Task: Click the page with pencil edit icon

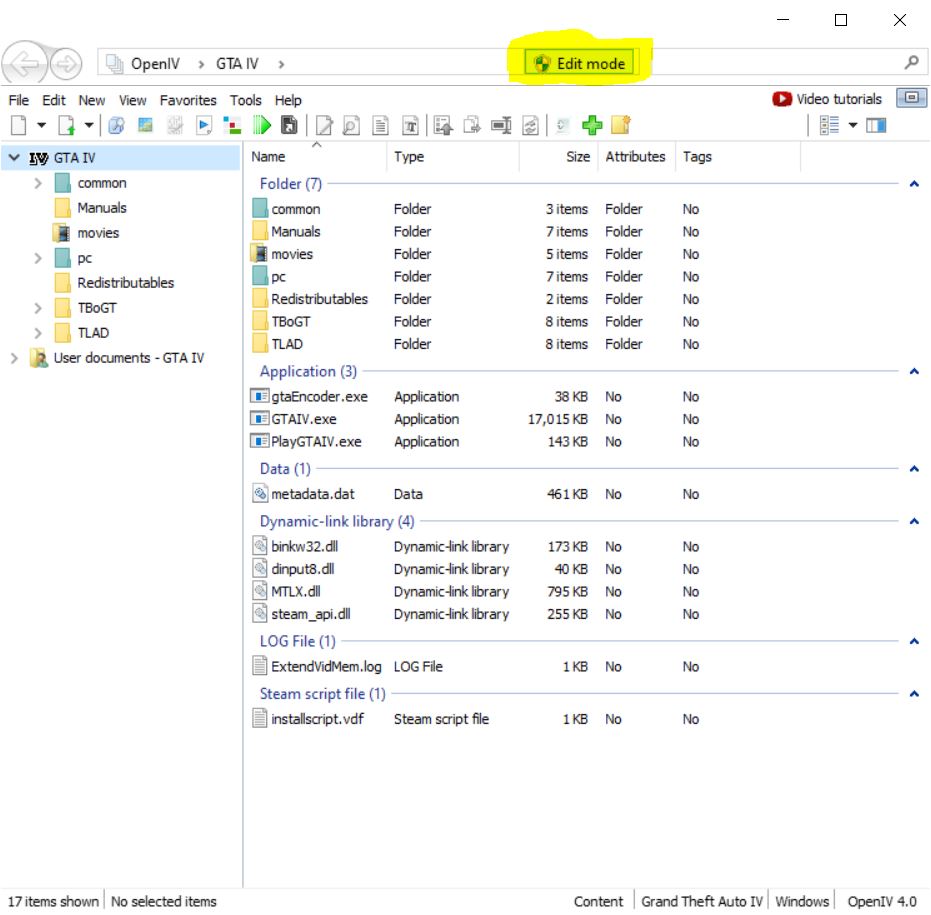Action: click(x=324, y=125)
